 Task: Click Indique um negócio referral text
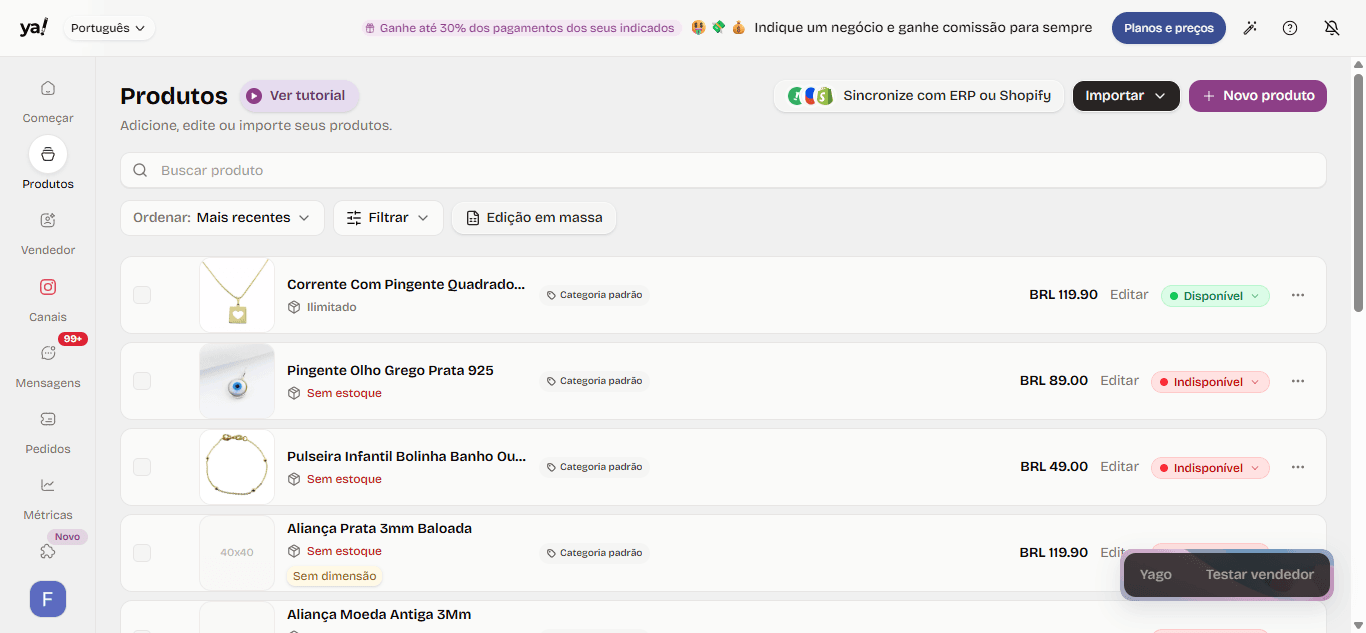pos(923,28)
